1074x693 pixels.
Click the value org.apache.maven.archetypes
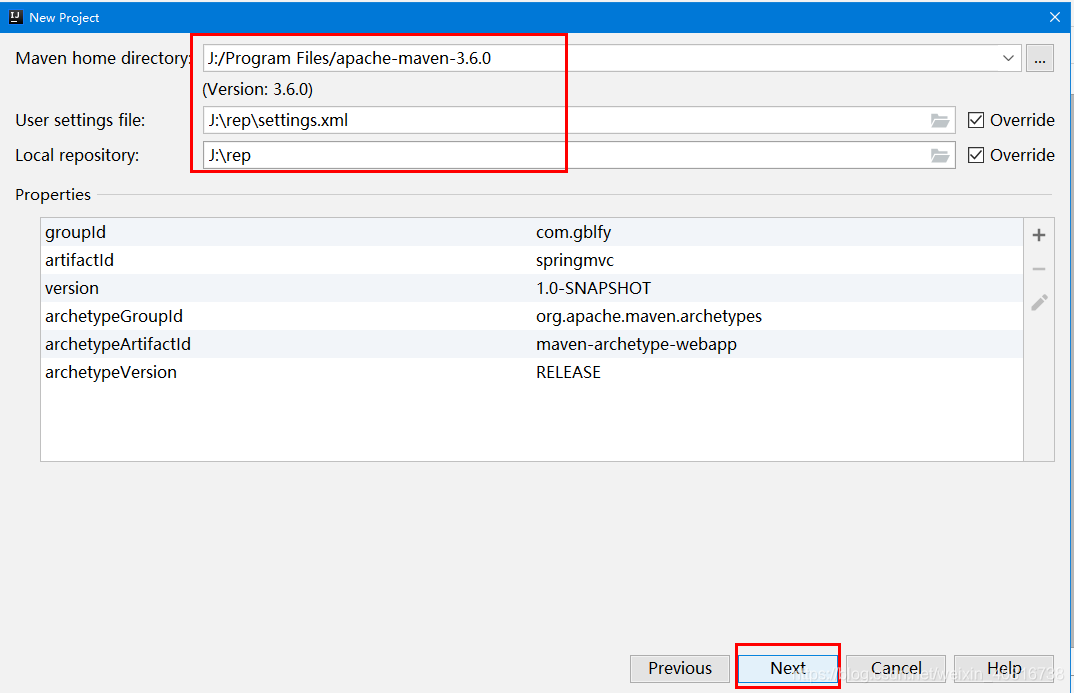(649, 316)
